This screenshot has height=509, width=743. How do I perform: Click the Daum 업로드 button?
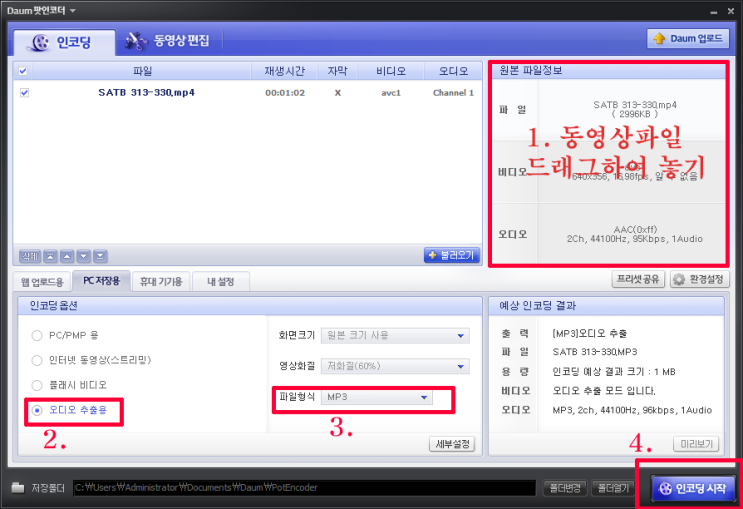688,39
